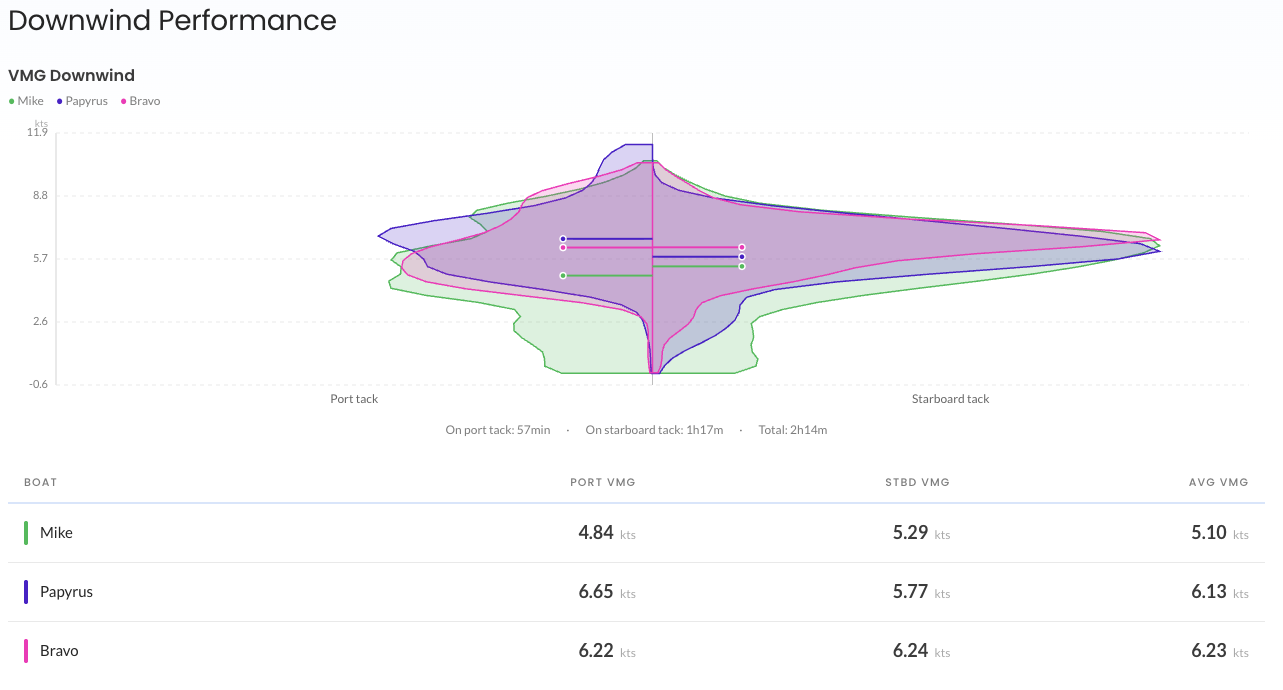Click the Downwind Performance heading

(x=172, y=20)
